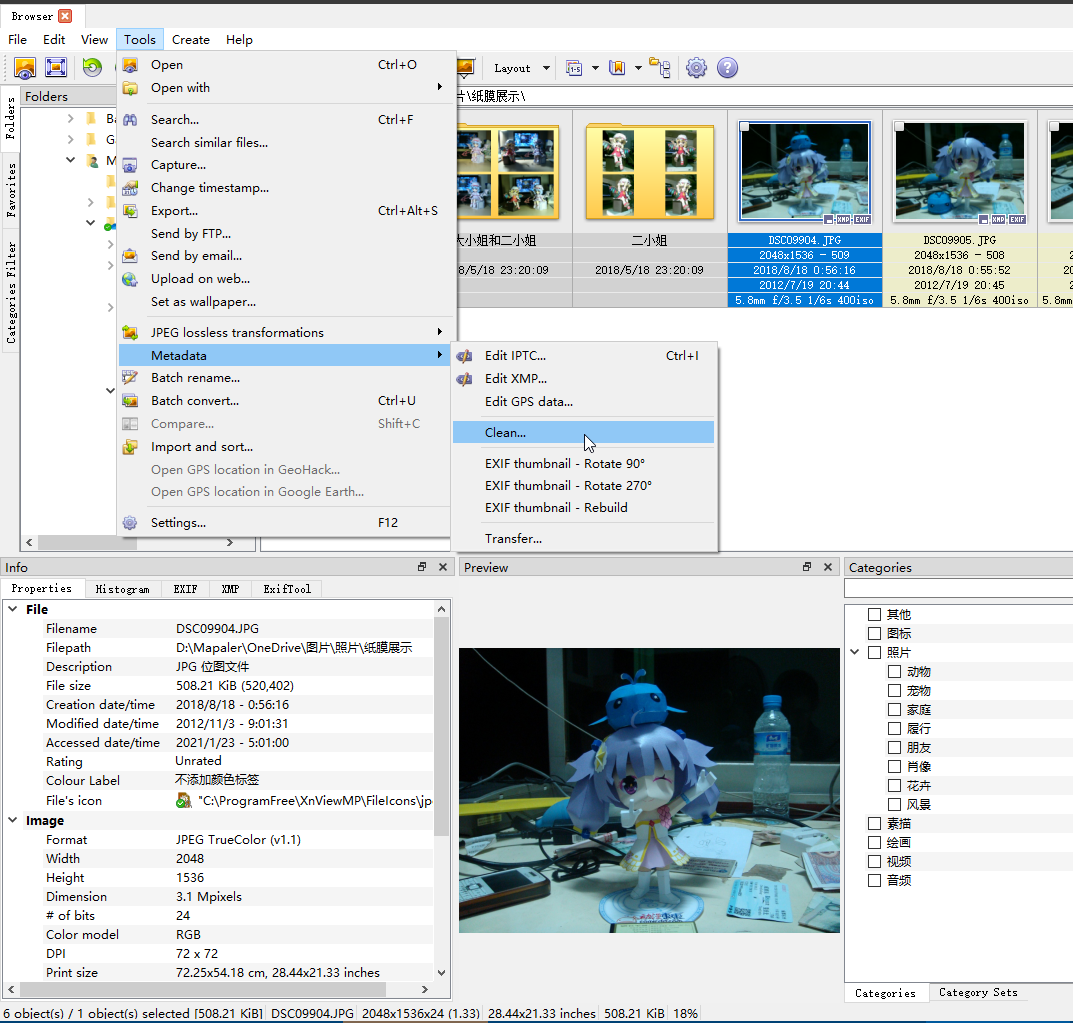Click the Edit IPTC icon in submenu

pos(465,356)
